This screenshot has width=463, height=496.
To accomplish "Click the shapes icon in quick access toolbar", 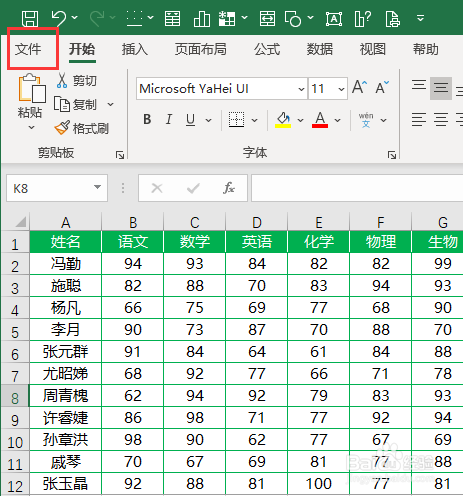I will click(x=293, y=18).
